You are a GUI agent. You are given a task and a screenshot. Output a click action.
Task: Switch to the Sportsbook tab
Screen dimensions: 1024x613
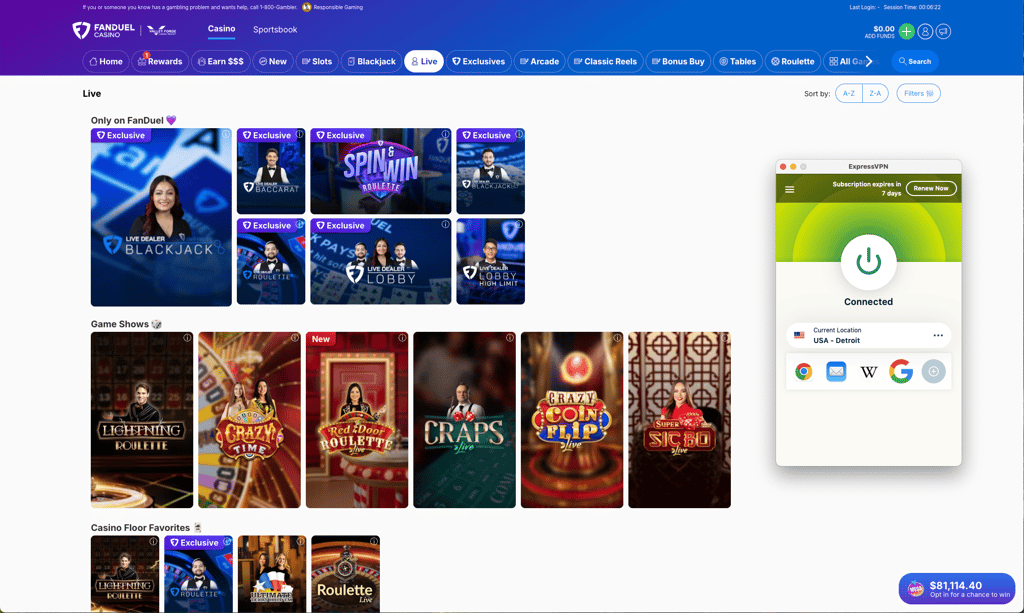[275, 29]
